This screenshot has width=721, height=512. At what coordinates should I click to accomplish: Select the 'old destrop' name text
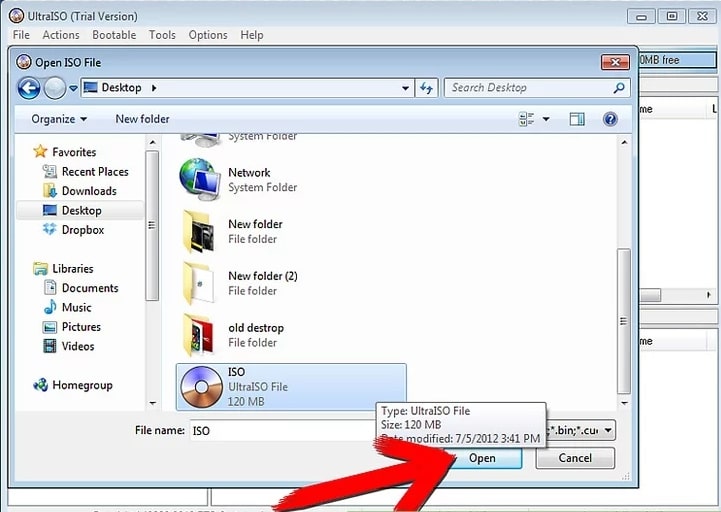point(256,328)
